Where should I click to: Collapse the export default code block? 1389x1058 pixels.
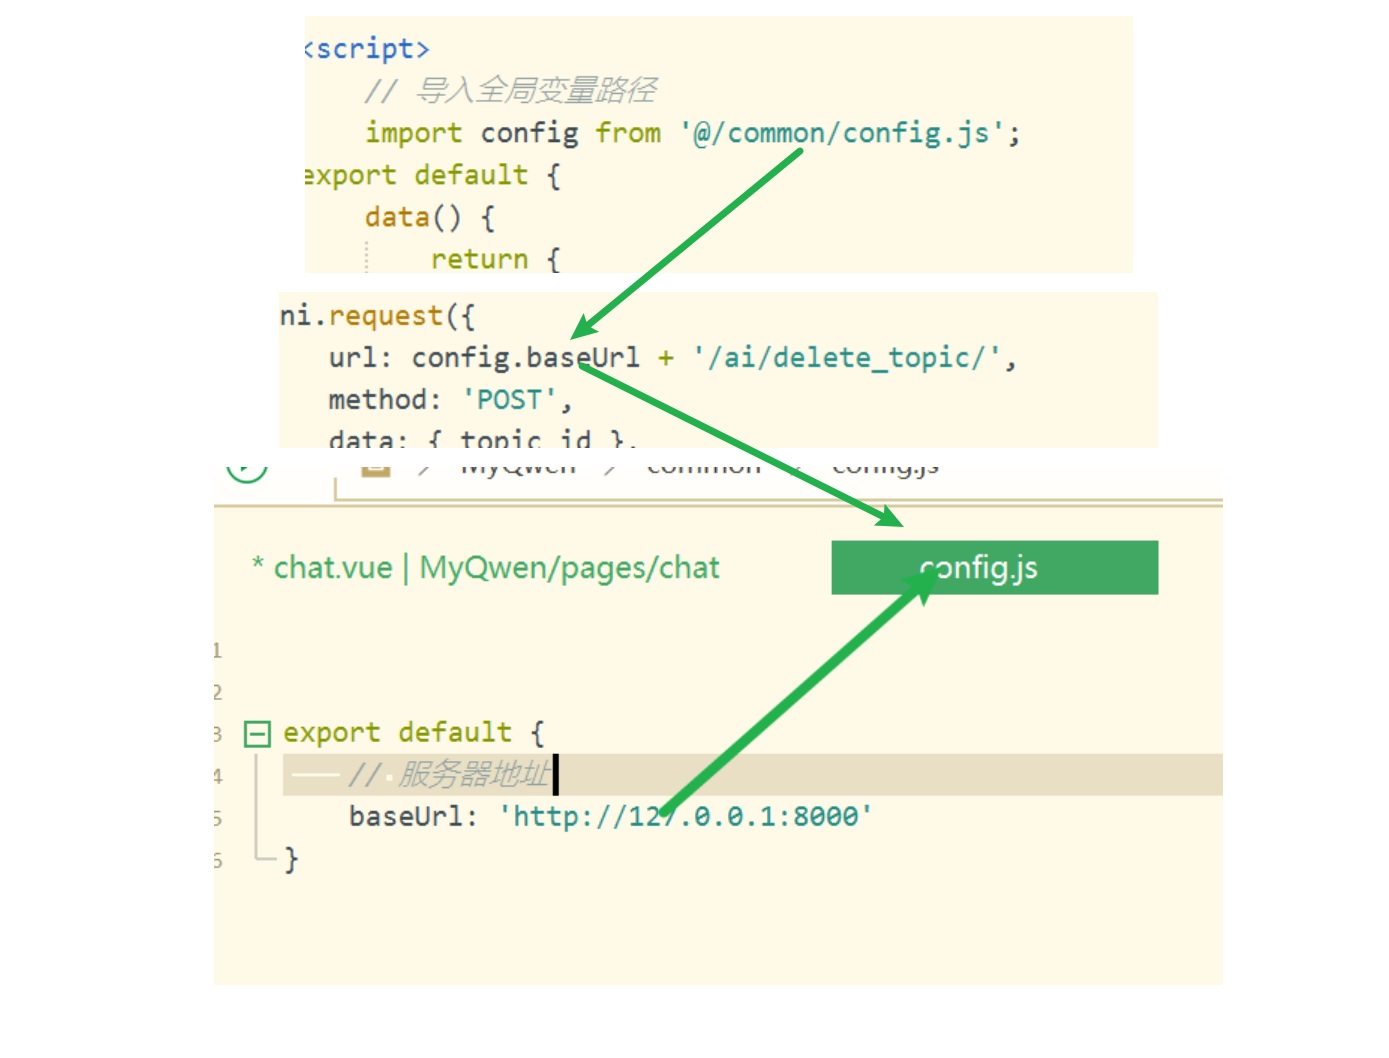pos(257,735)
